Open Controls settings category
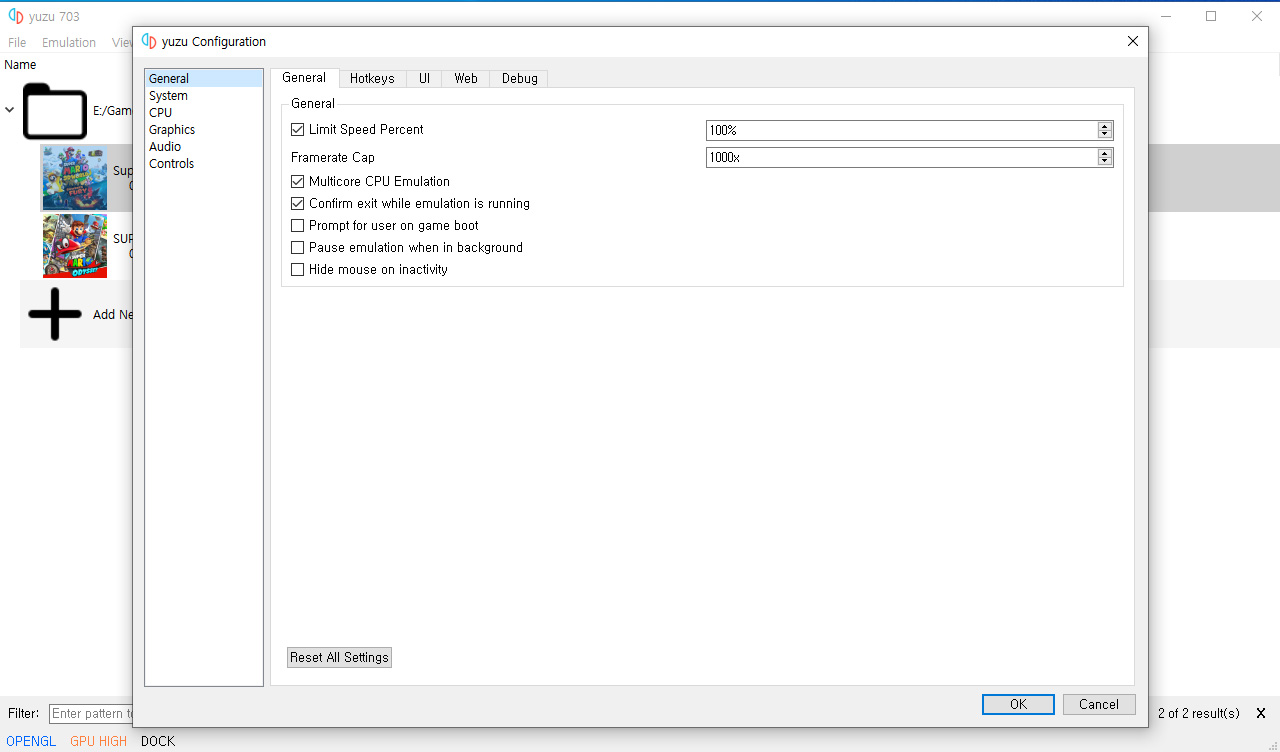Screen dimensions: 1280x752 pos(203,164)
